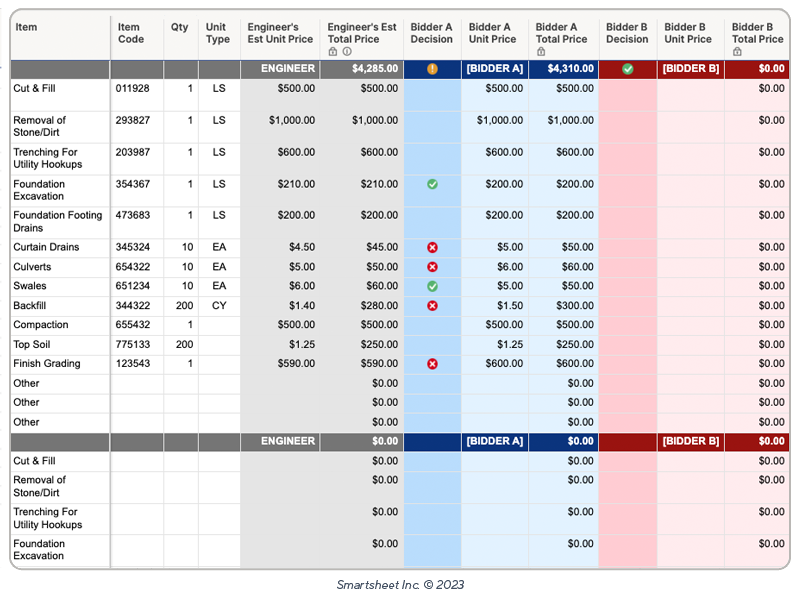Click the $590.00 engineer unit price cell
800x601 pixels.
click(280, 364)
